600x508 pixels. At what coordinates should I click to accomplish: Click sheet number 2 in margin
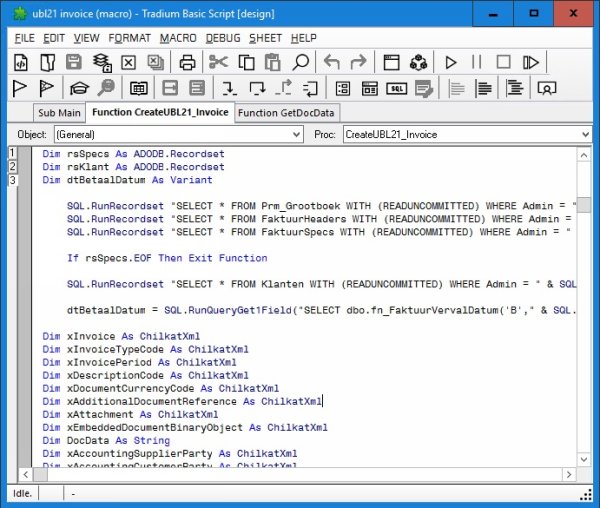(x=12, y=166)
